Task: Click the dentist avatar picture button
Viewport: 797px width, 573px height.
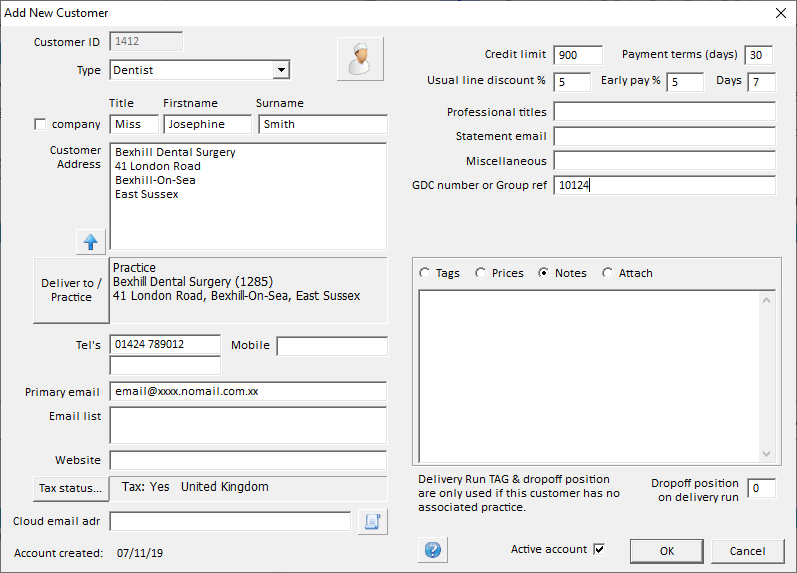Action: pos(360,59)
